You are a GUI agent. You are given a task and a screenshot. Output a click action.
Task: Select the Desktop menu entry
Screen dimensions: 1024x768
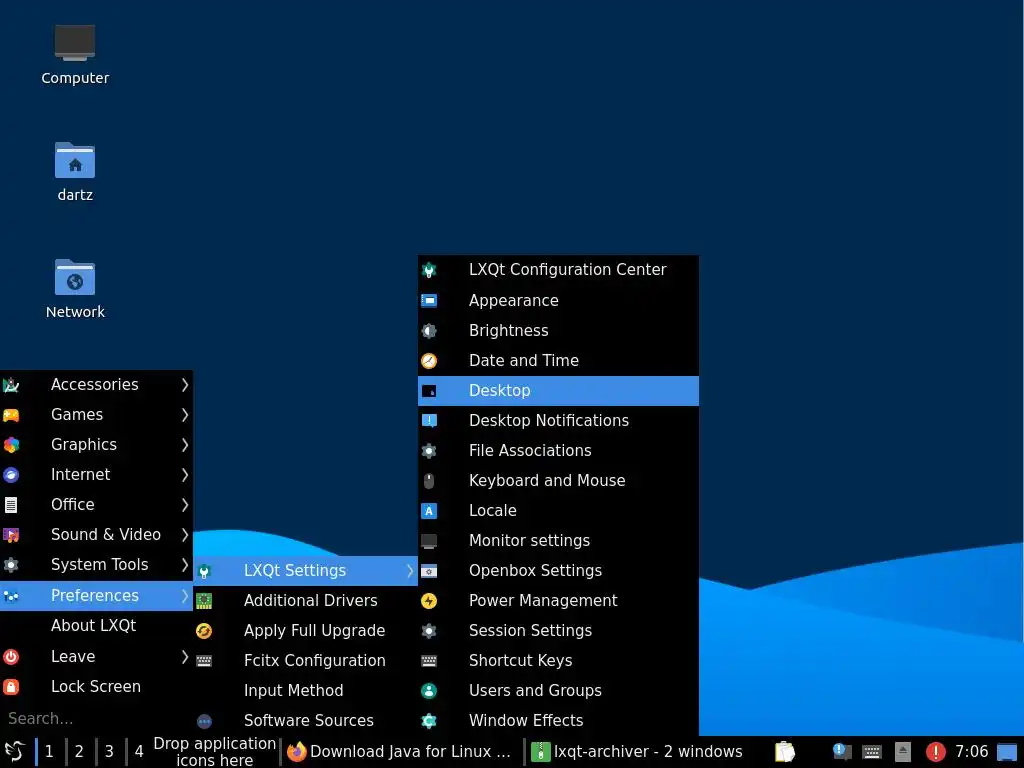558,391
